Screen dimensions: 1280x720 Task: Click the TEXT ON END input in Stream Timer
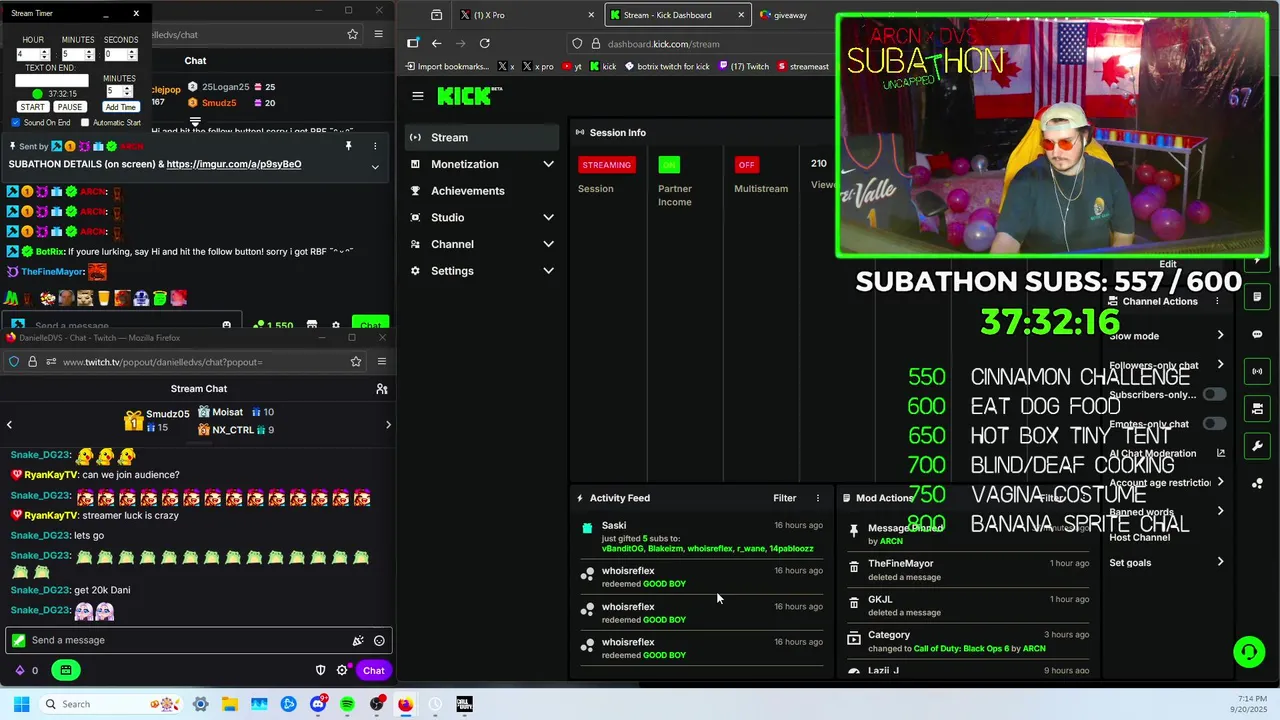click(51, 80)
